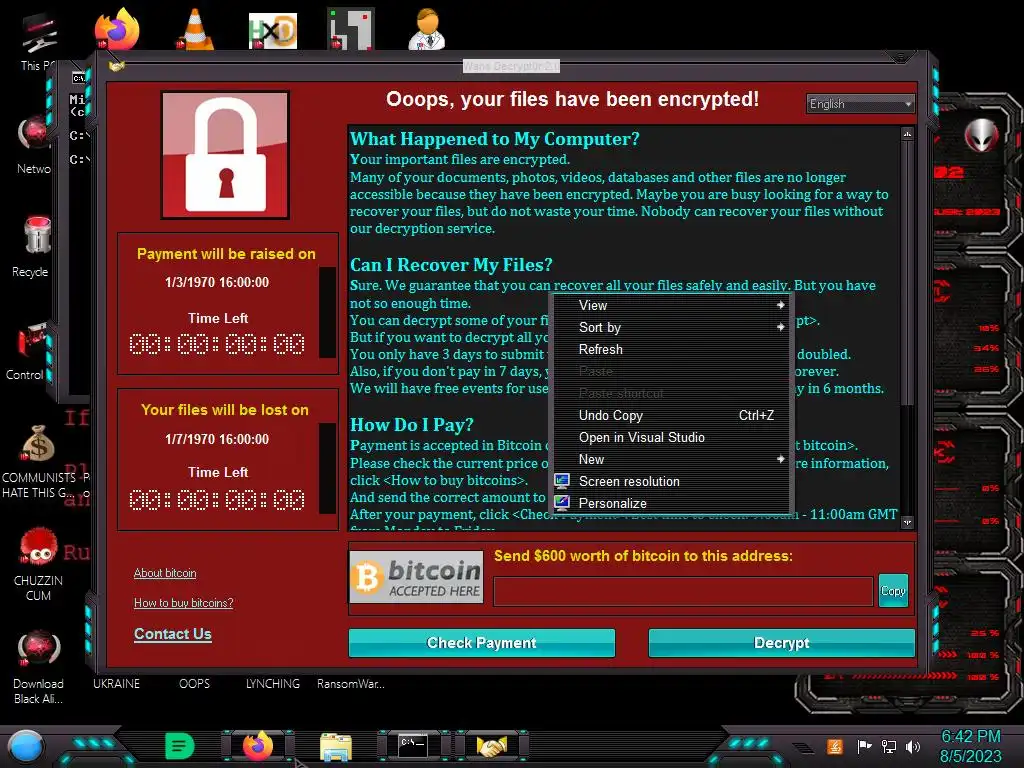This screenshot has height=768, width=1024.
Task: Open the doctor figure desktop icon
Action: click(428, 29)
